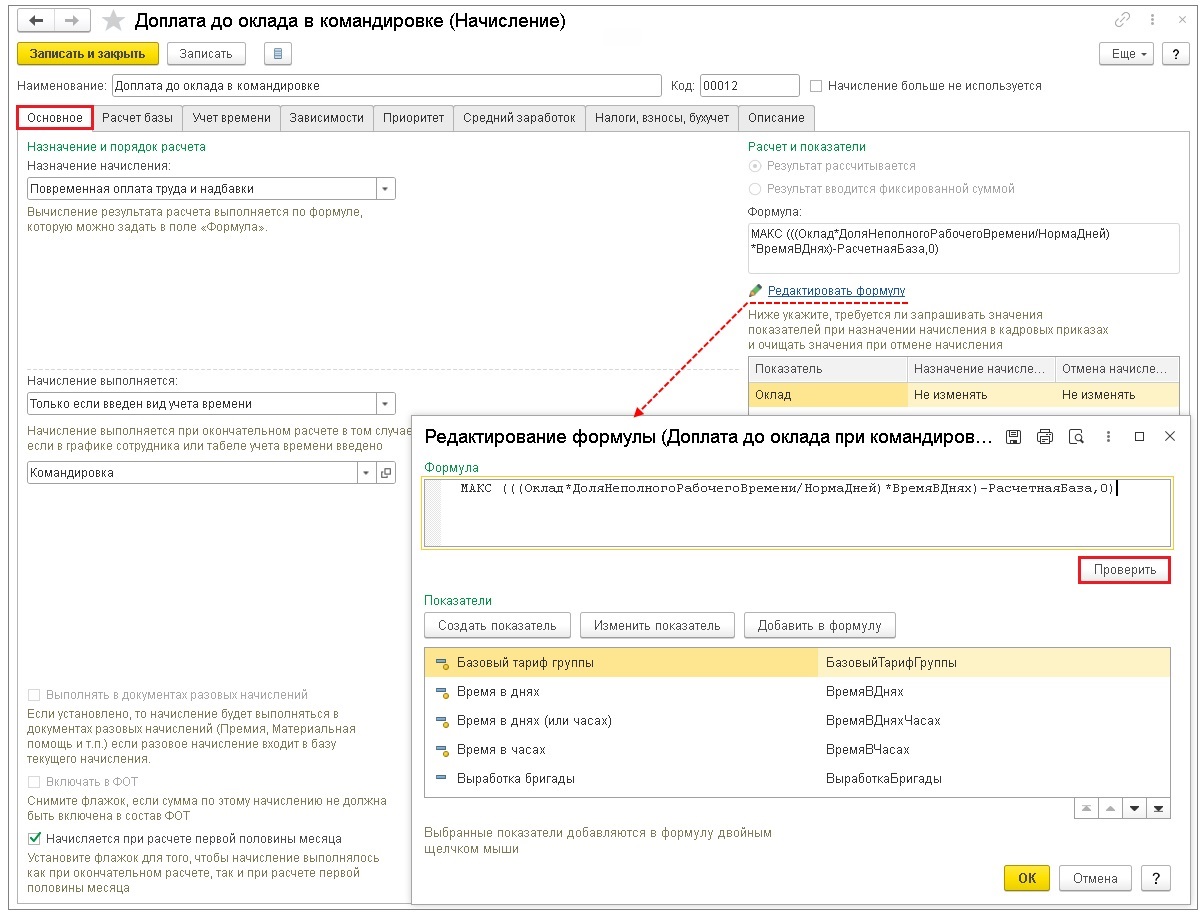Open the Расчет базы tab
This screenshot has height=916, width=1202.
click(138, 118)
